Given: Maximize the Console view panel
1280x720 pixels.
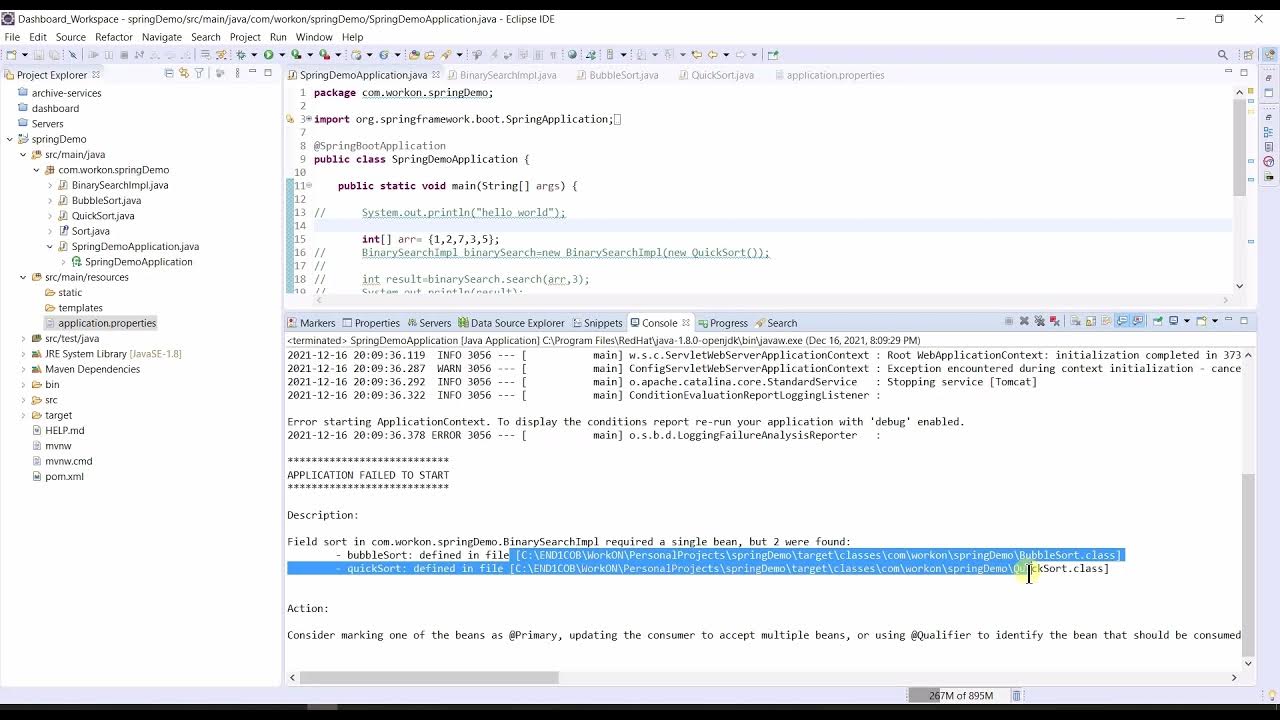Looking at the screenshot, I should (1244, 321).
